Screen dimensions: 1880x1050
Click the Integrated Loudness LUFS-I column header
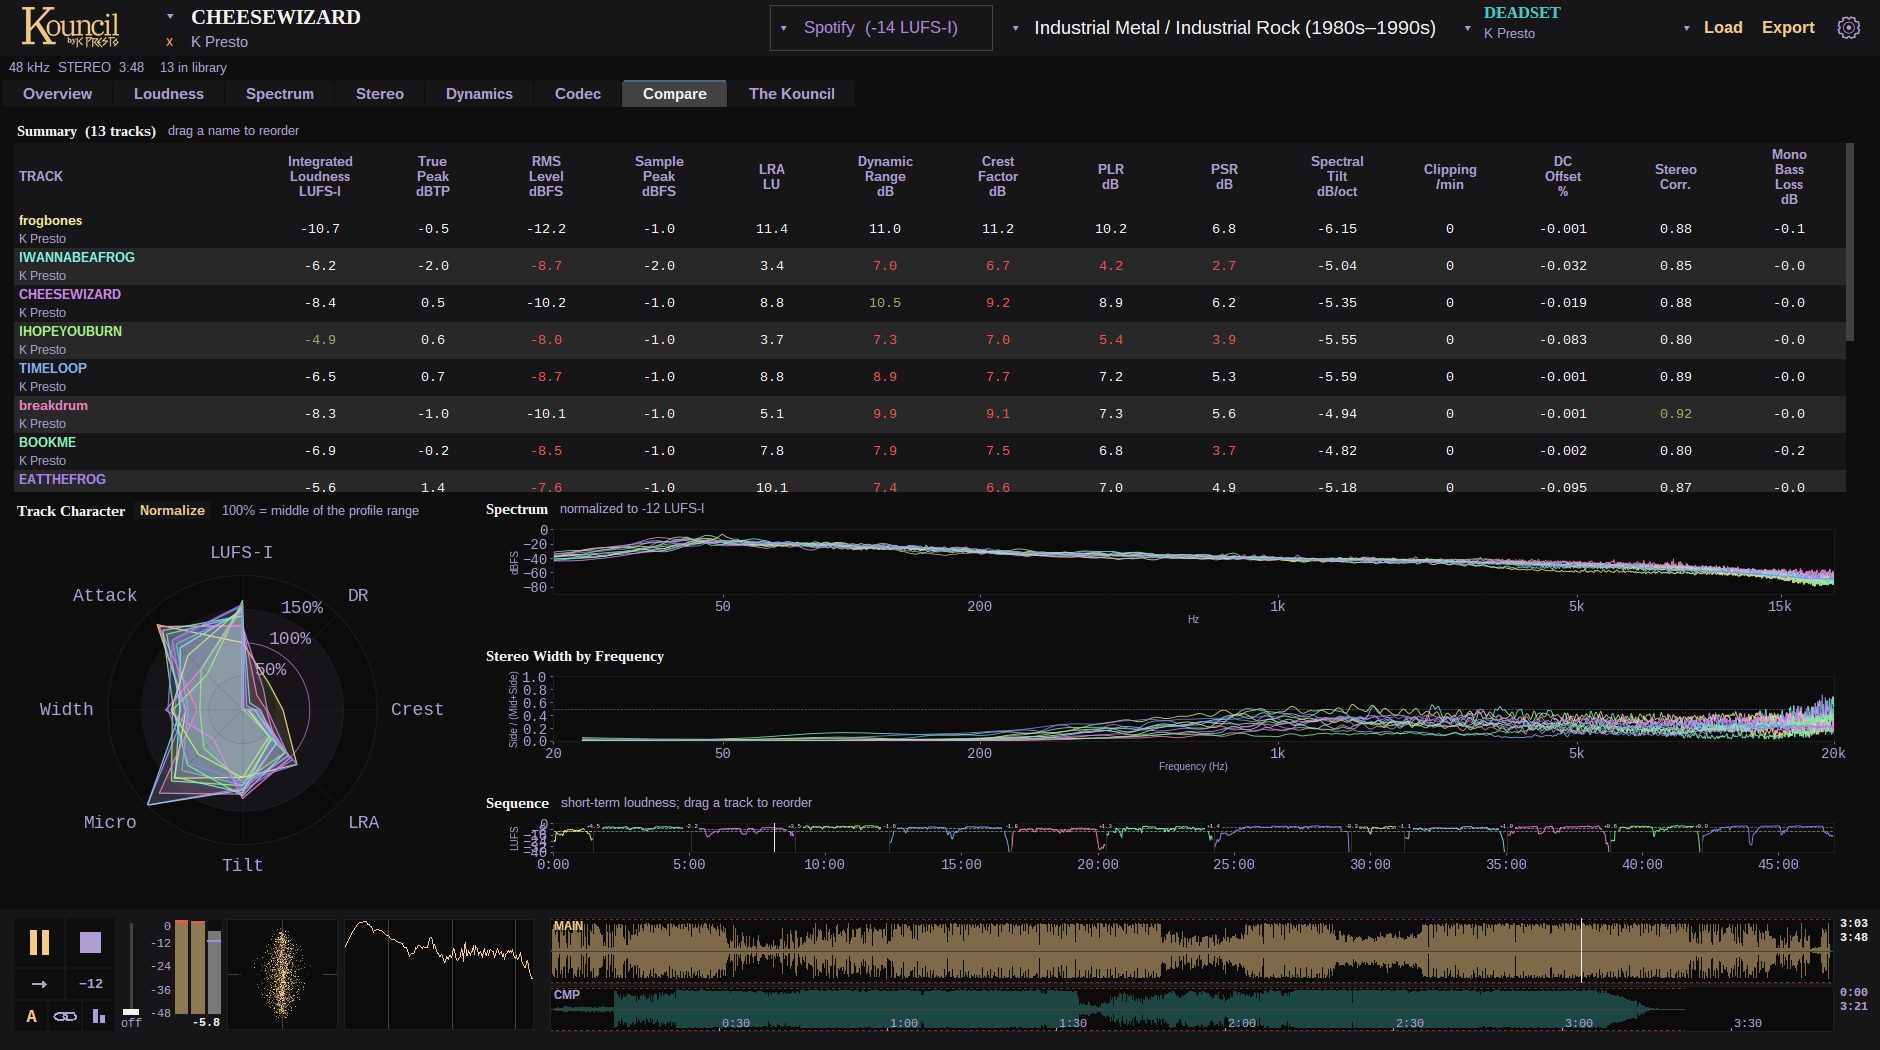click(320, 176)
